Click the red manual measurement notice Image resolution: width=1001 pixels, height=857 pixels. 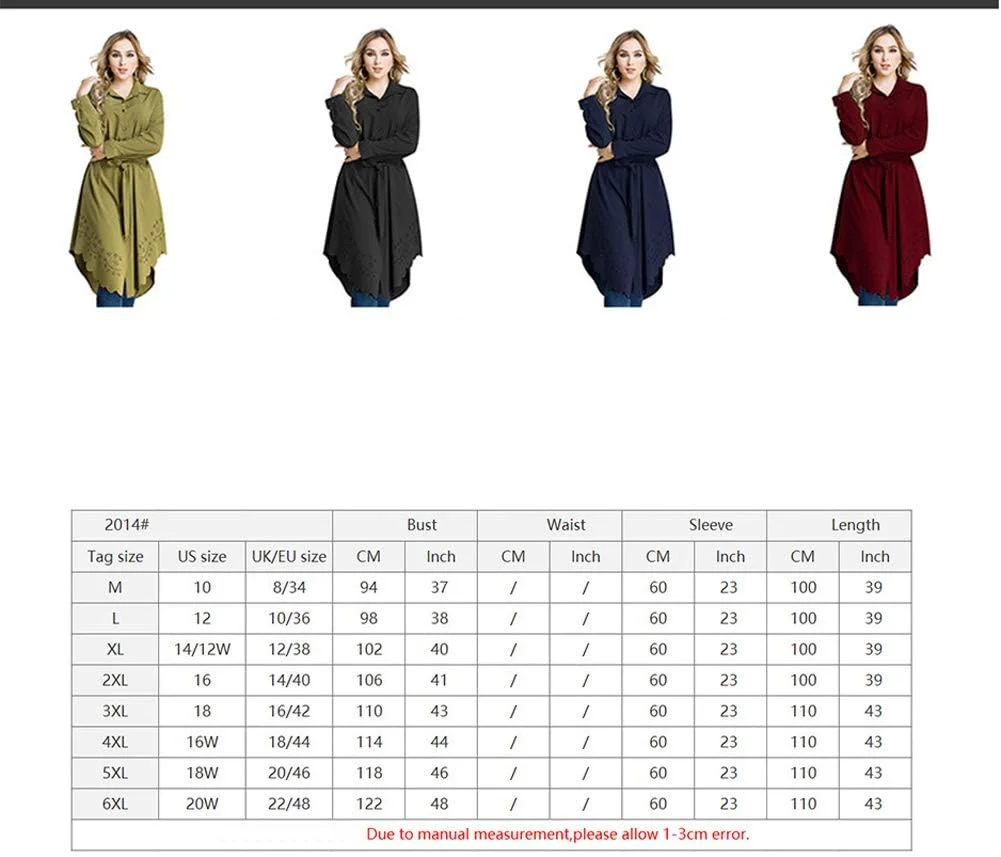click(557, 834)
